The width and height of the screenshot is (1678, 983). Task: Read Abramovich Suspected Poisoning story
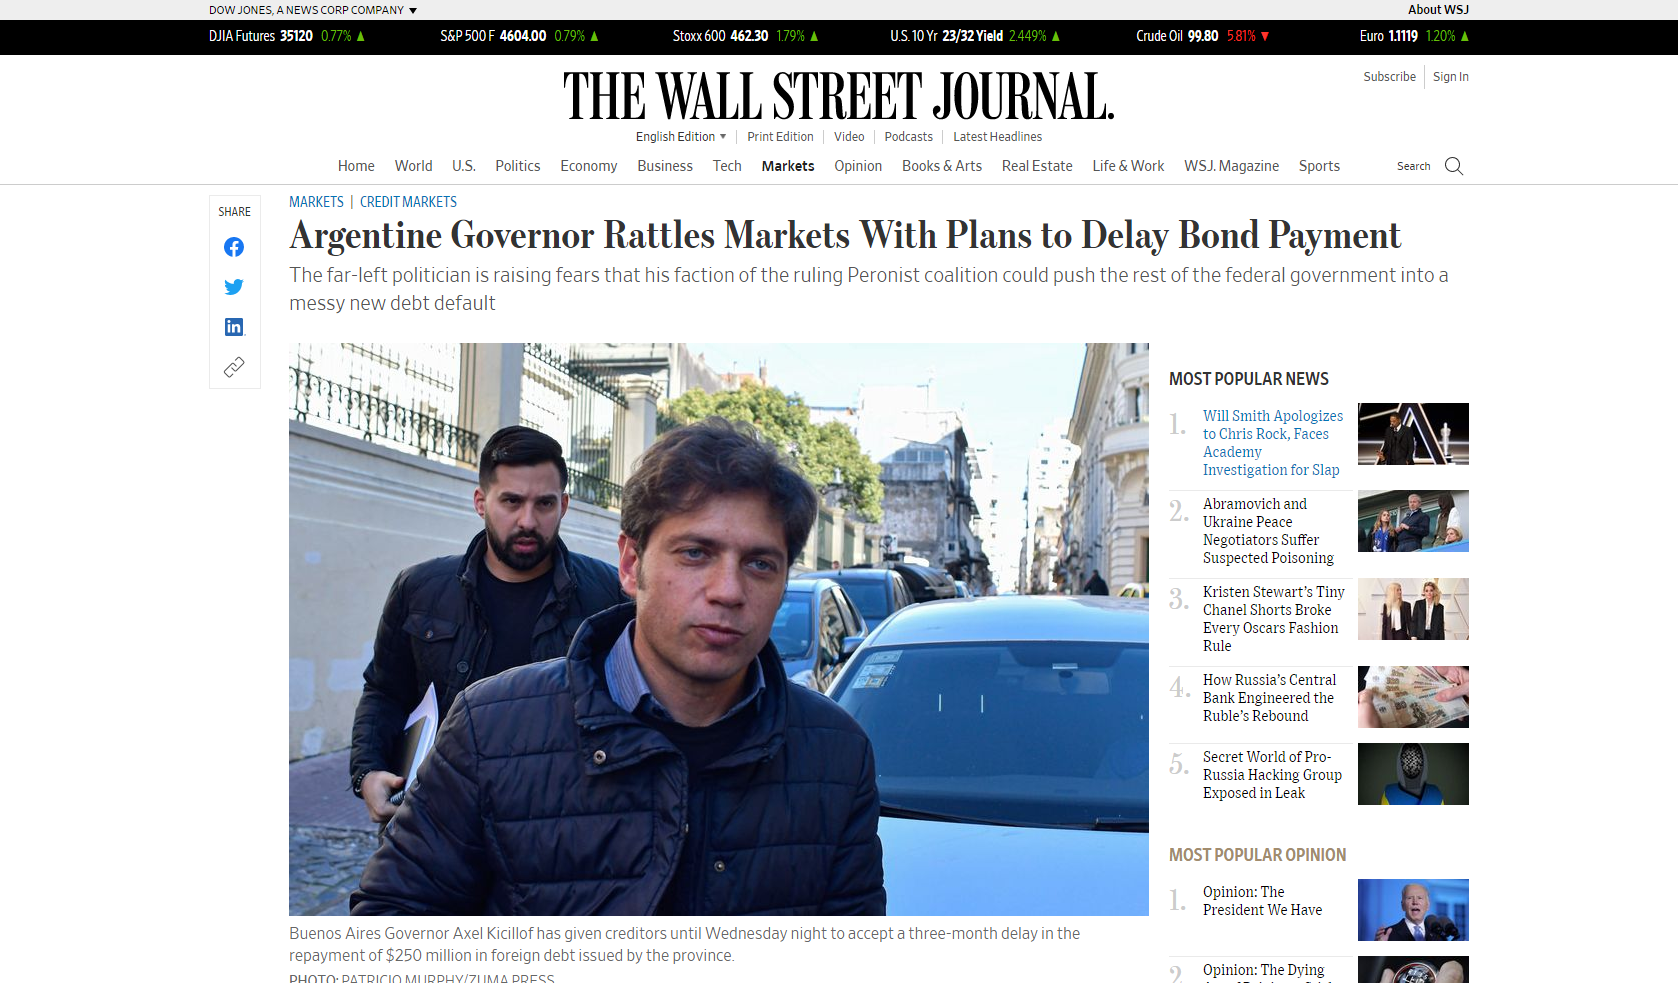1268,531
